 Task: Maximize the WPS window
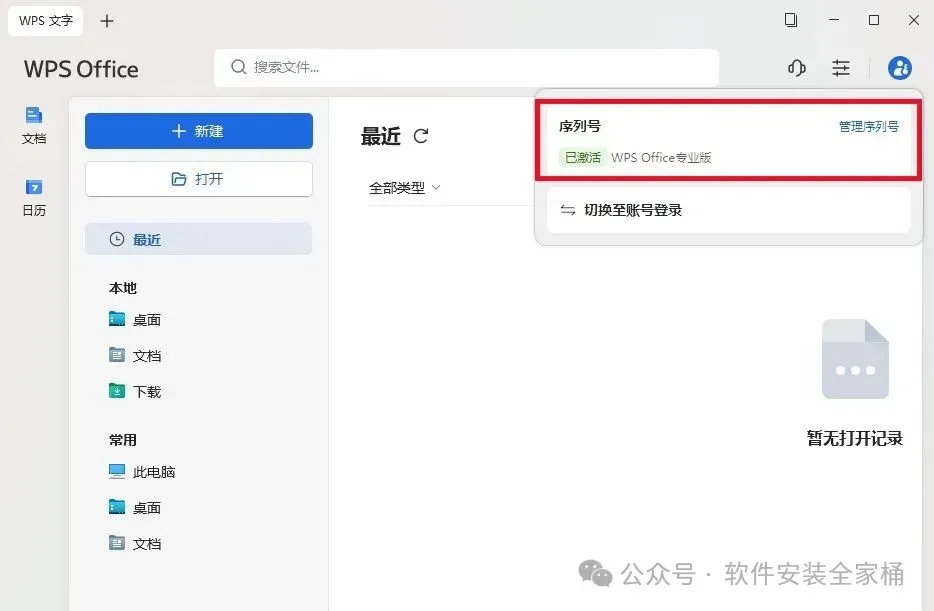point(874,20)
